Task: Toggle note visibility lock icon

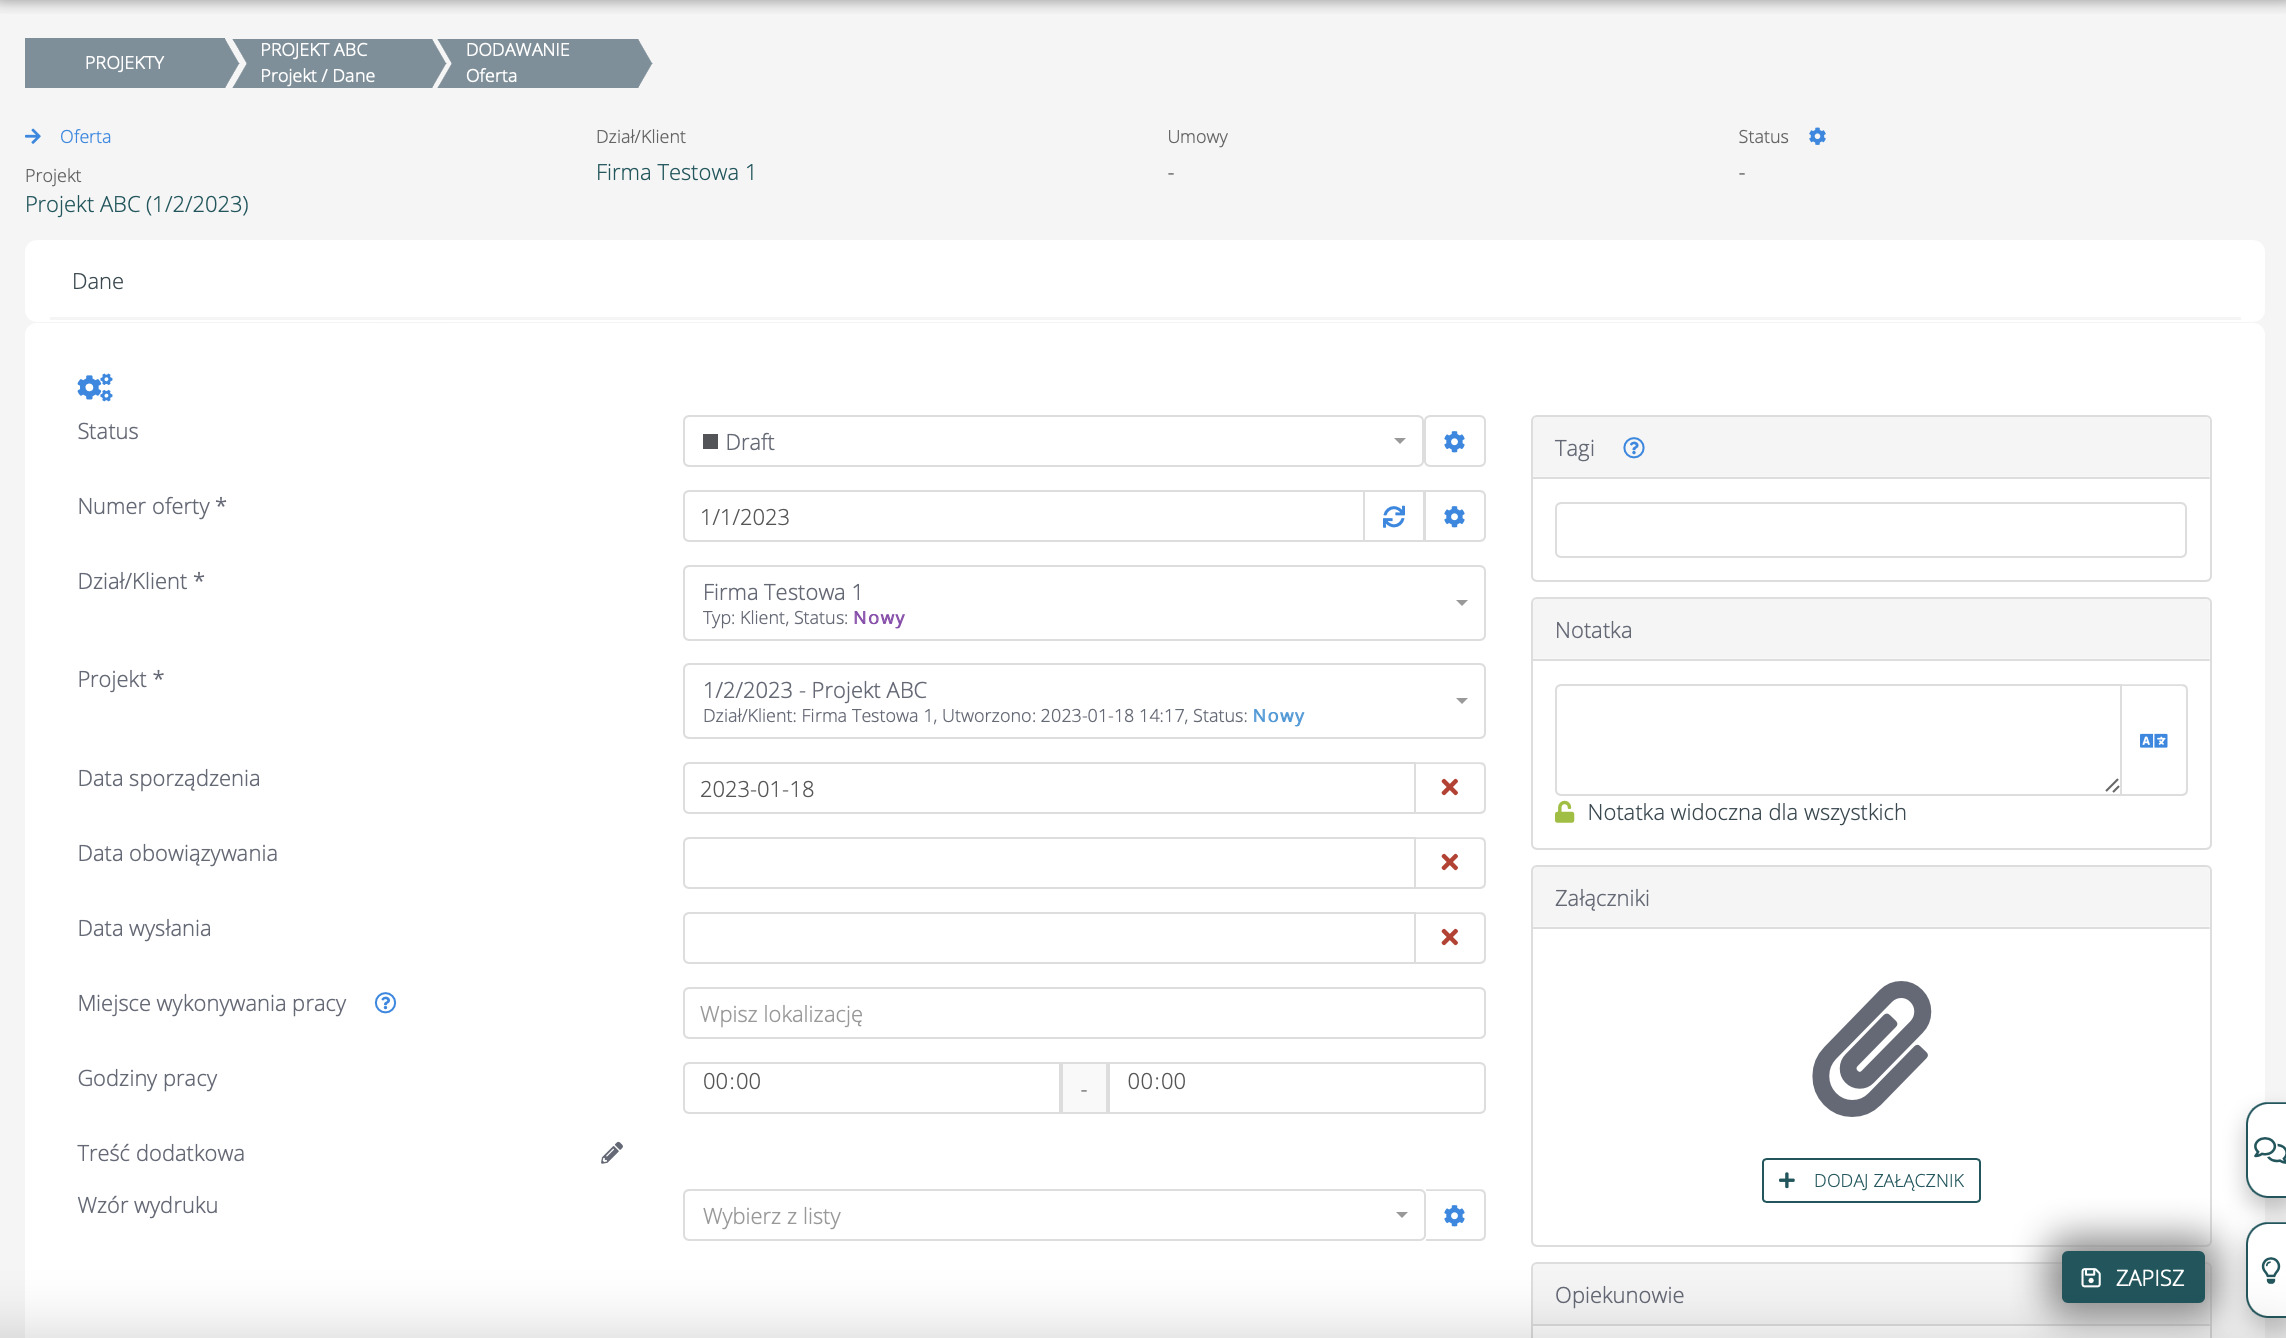Action: click(x=1565, y=812)
